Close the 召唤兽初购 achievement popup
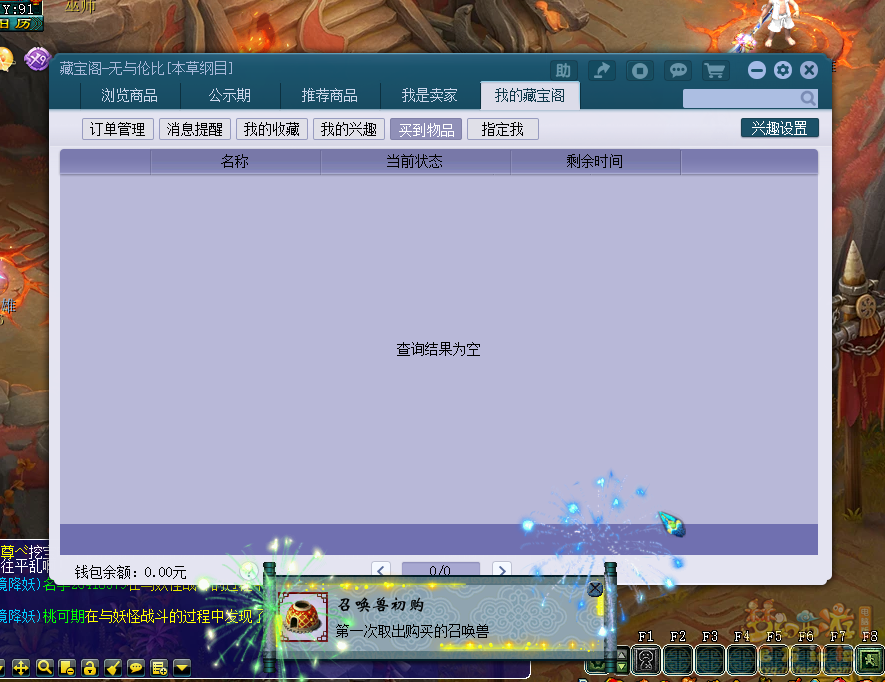 pyautogui.click(x=595, y=589)
